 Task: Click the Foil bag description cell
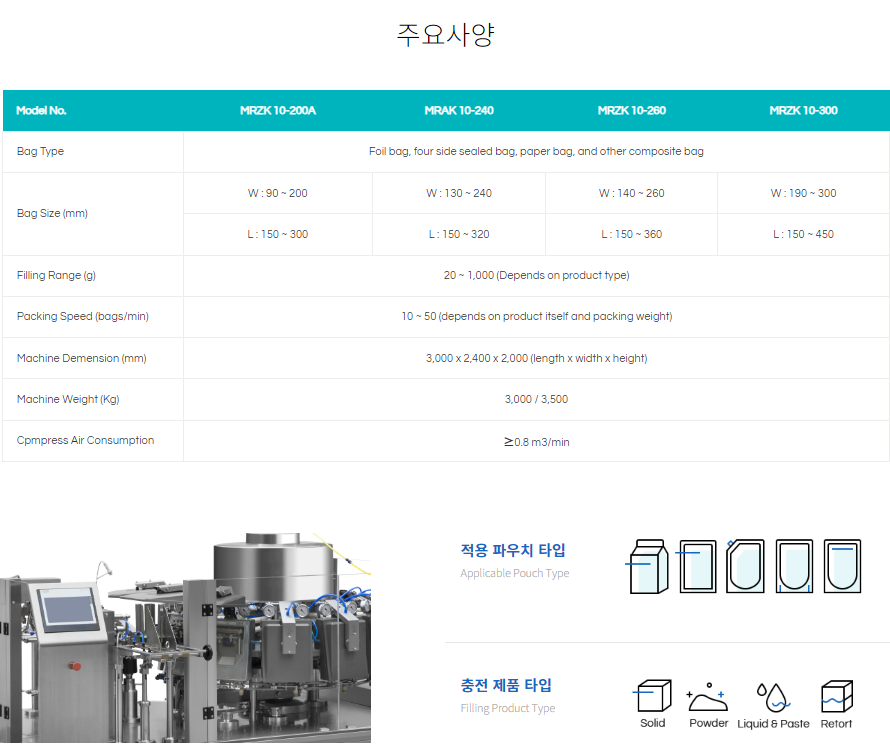(x=536, y=152)
